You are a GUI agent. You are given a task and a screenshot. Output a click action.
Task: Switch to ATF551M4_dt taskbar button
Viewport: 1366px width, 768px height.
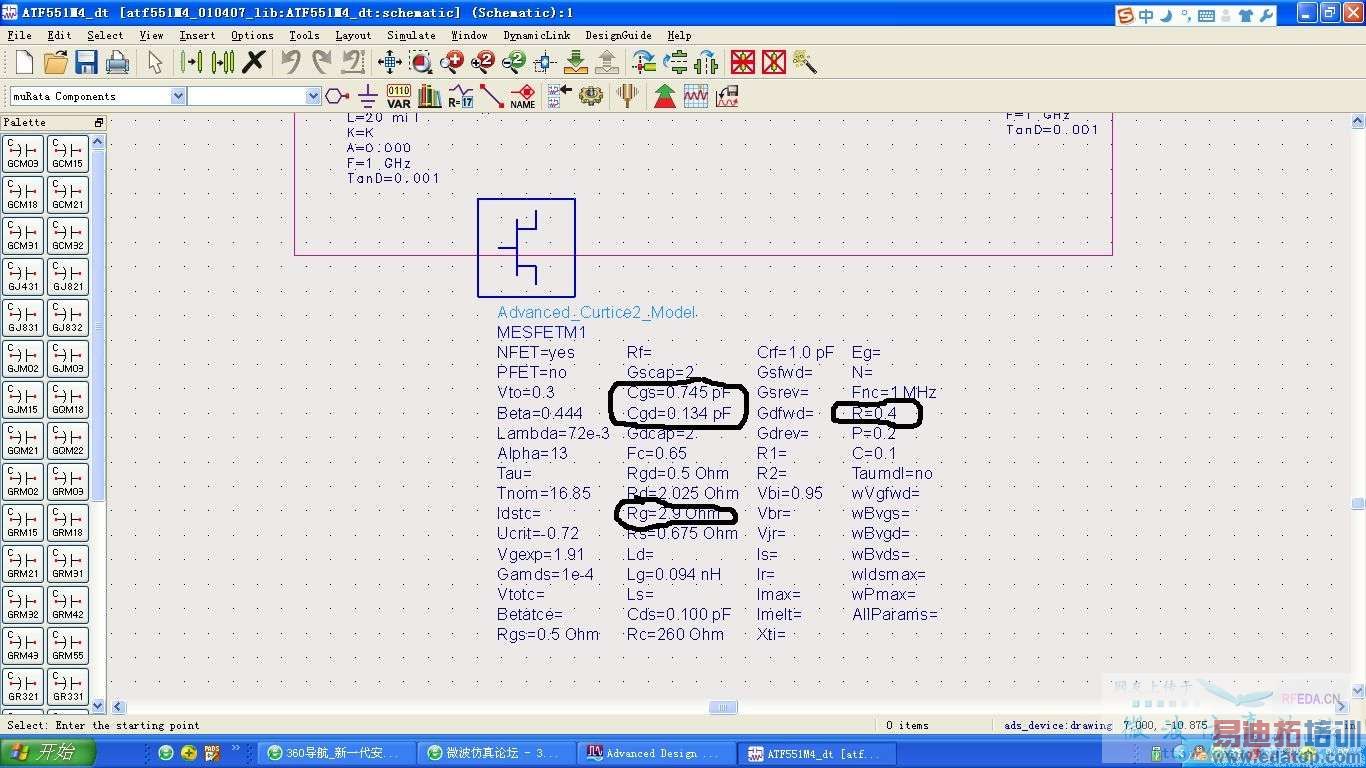pyautogui.click(x=815, y=753)
